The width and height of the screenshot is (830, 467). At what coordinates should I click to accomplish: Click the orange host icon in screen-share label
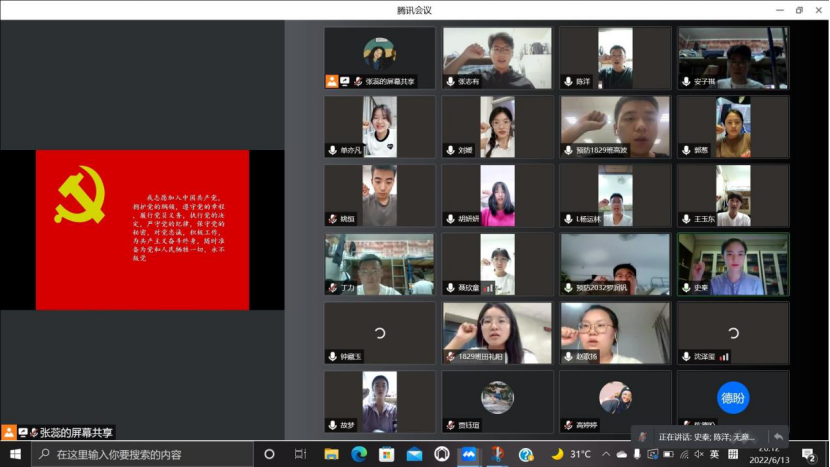click(x=9, y=433)
